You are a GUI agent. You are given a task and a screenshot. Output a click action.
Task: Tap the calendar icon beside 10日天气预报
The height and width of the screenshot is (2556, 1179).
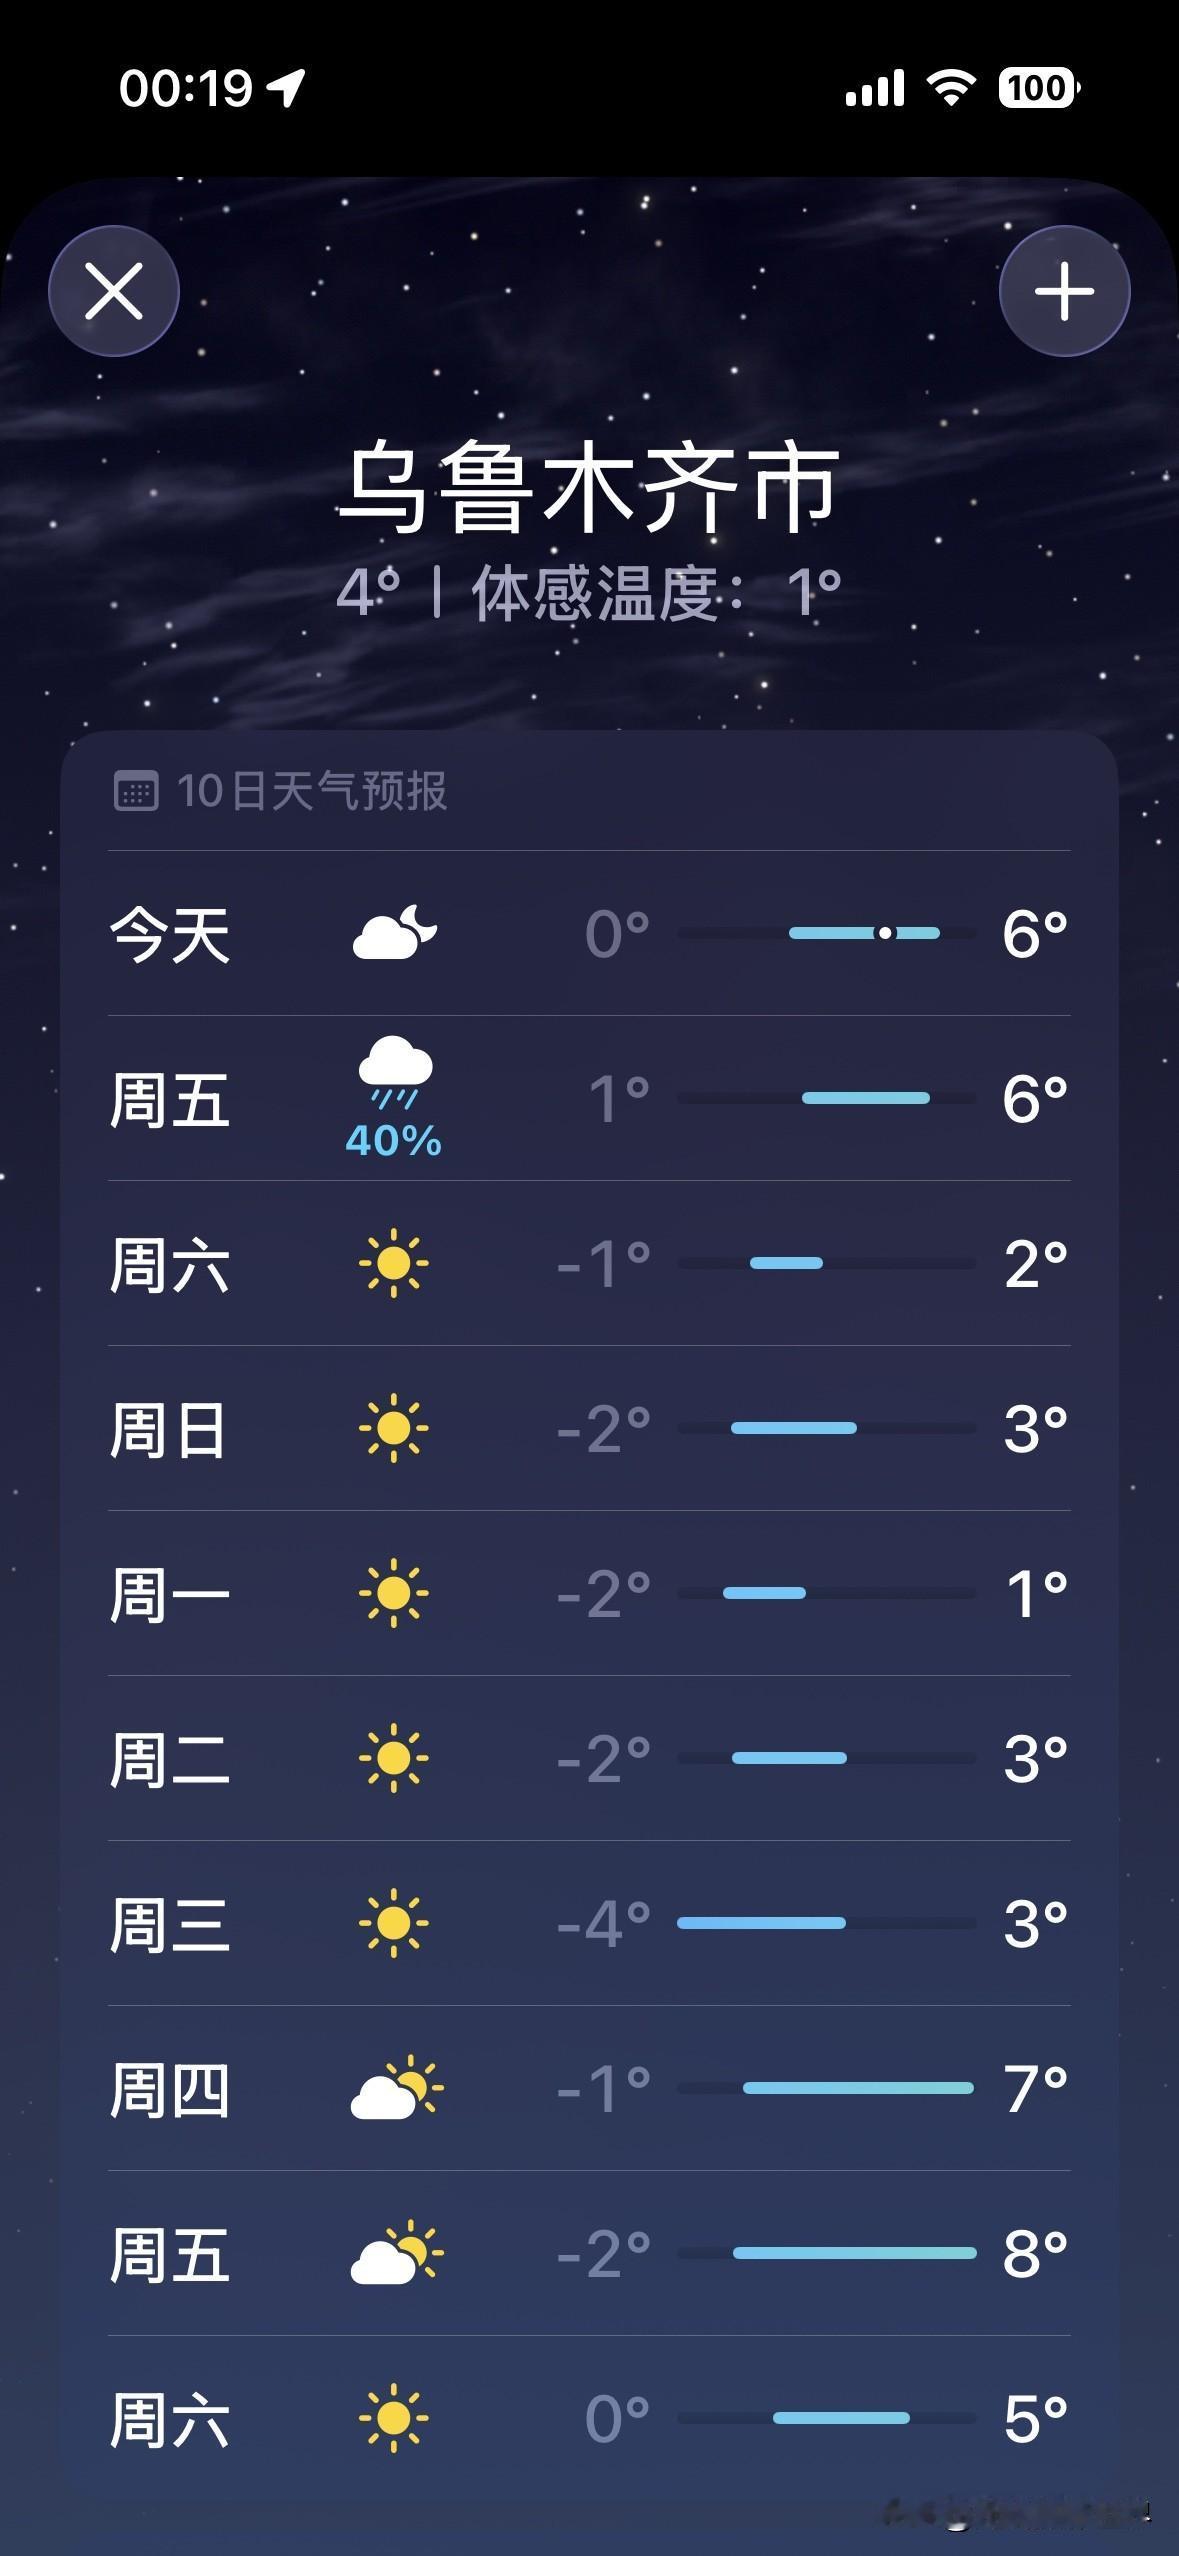[136, 791]
